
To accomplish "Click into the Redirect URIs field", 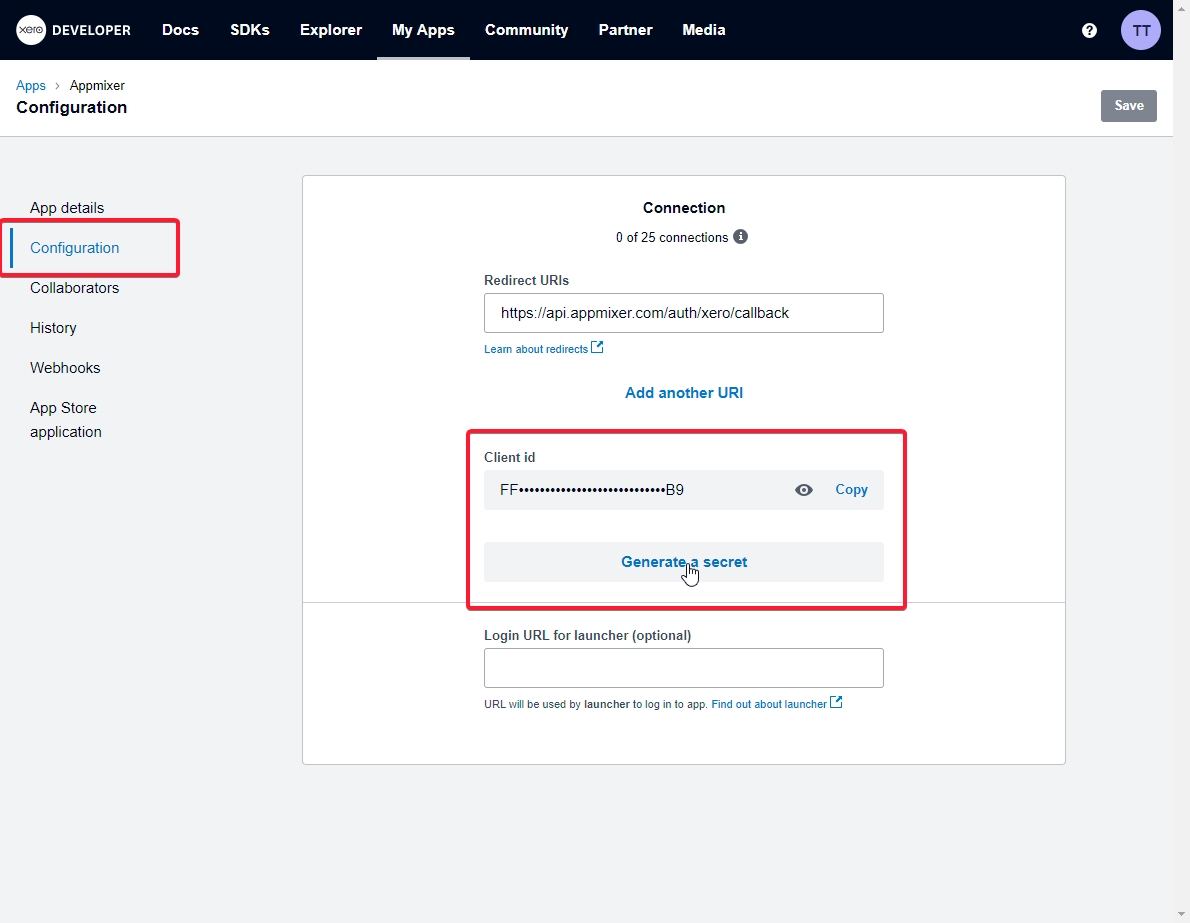I will pyautogui.click(x=683, y=313).
